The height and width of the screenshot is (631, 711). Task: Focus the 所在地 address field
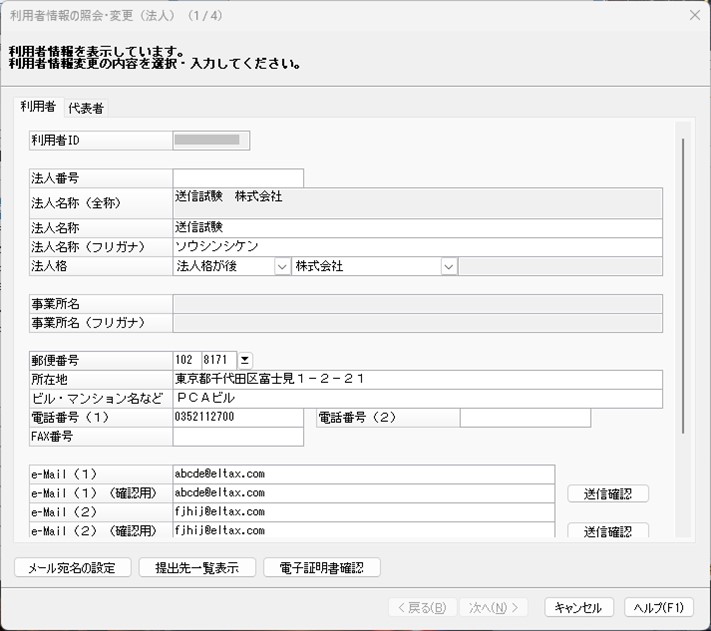pyautogui.click(x=418, y=379)
